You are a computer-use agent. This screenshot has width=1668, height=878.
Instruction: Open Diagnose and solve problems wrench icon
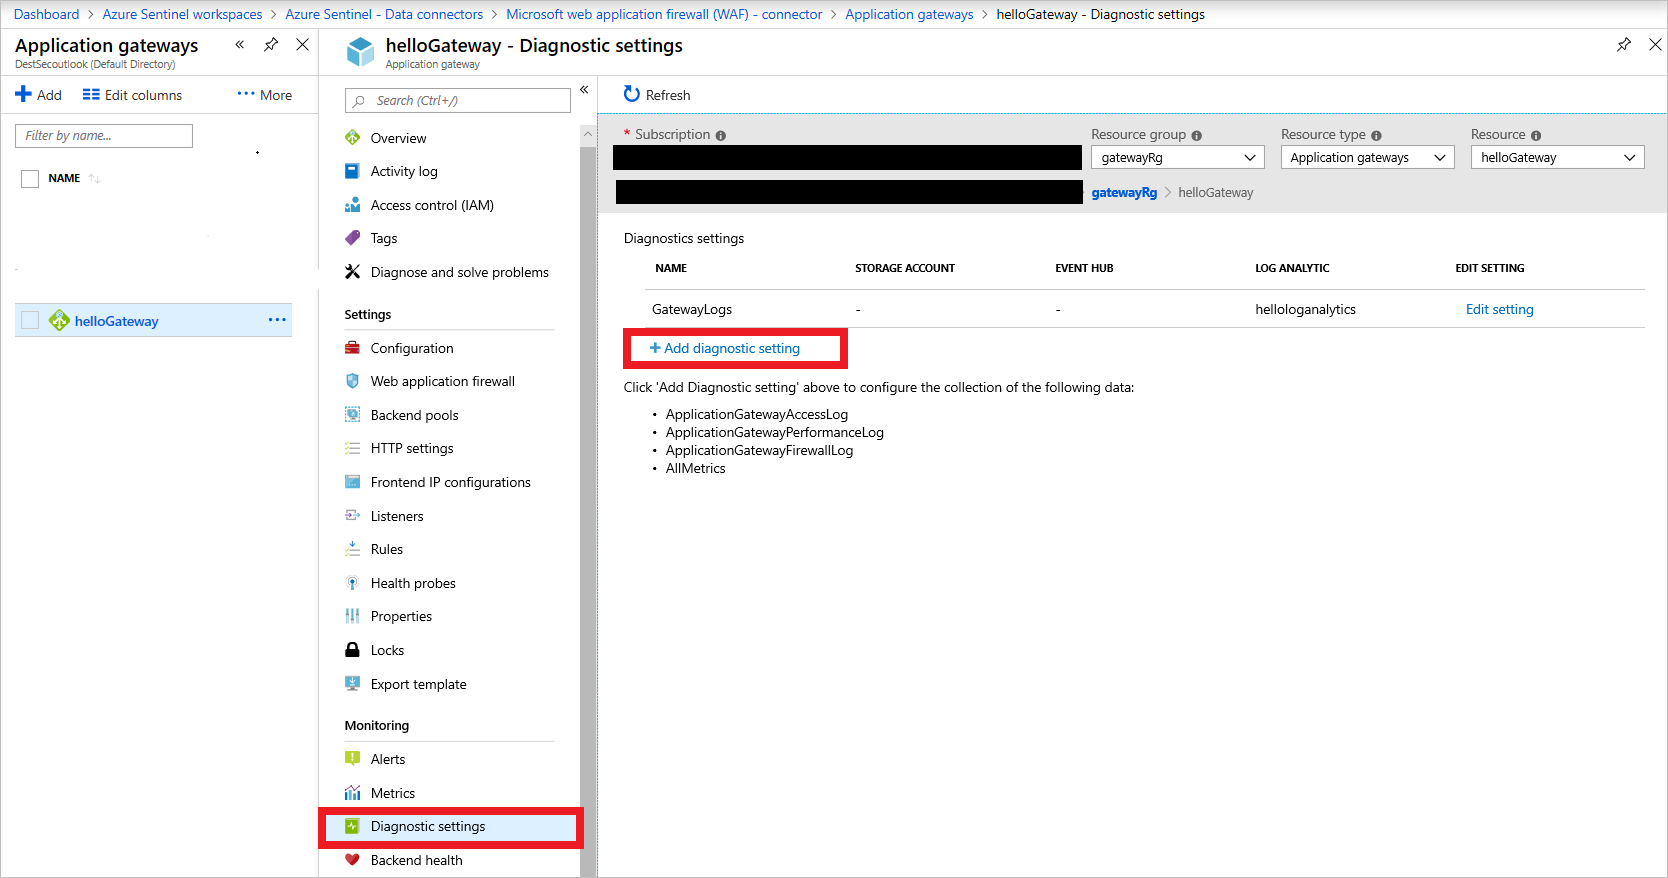[x=352, y=272]
